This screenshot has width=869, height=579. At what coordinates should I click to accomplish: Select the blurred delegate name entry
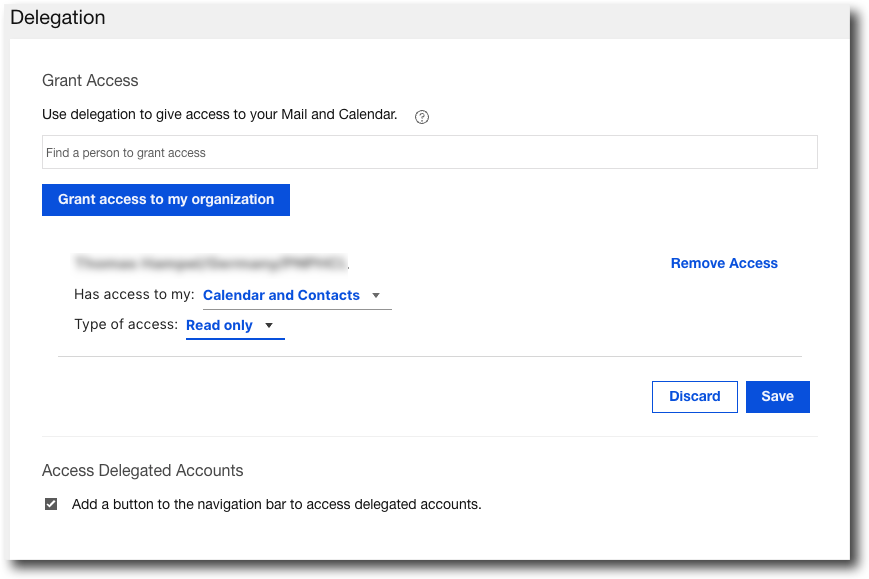tap(210, 264)
